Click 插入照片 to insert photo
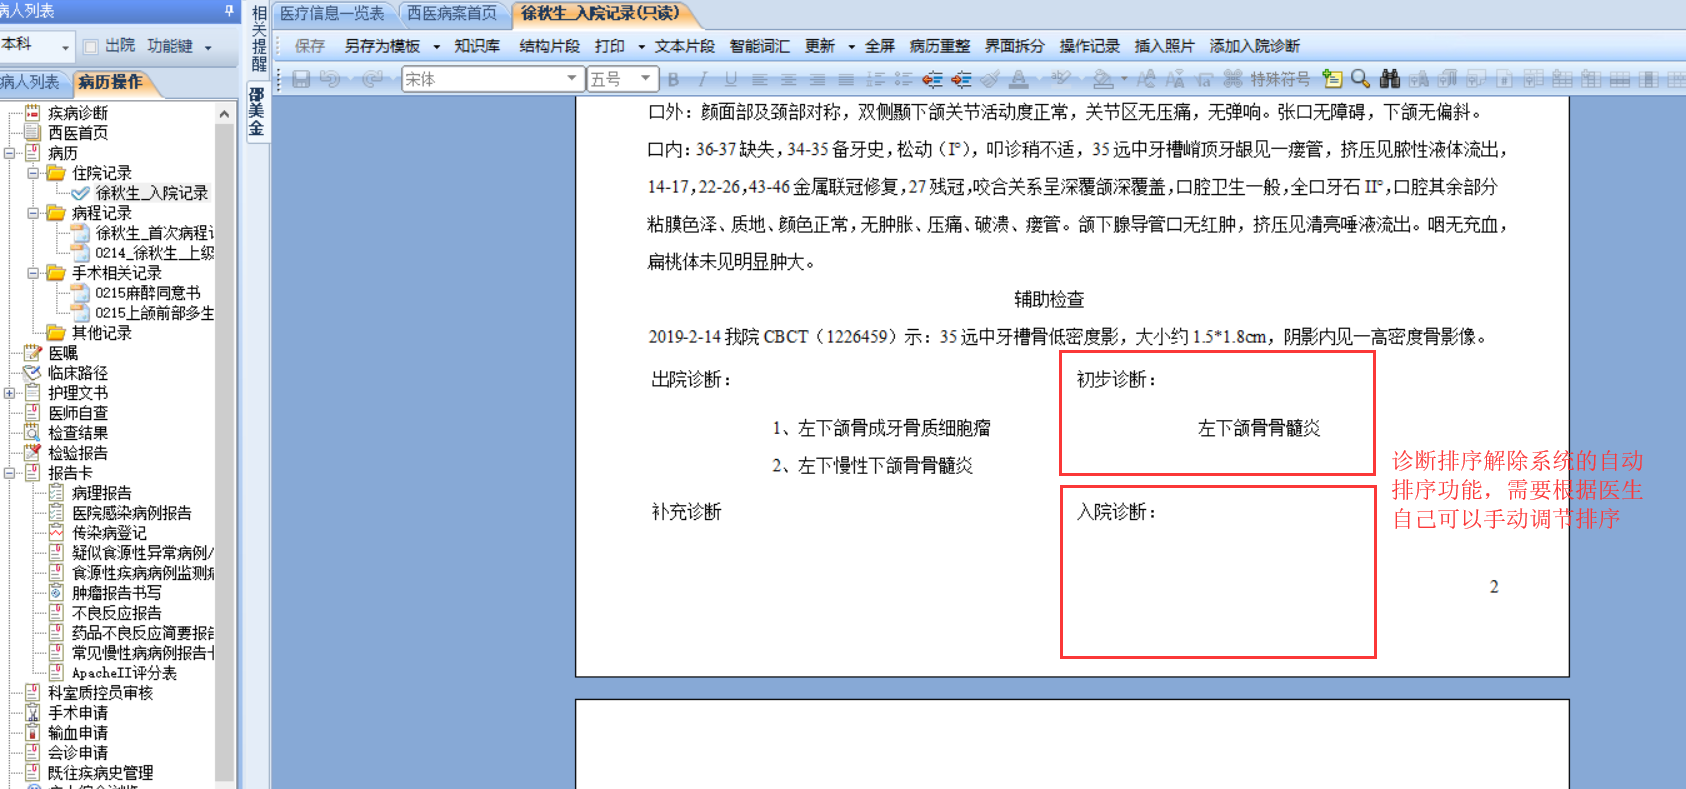 tap(1165, 46)
